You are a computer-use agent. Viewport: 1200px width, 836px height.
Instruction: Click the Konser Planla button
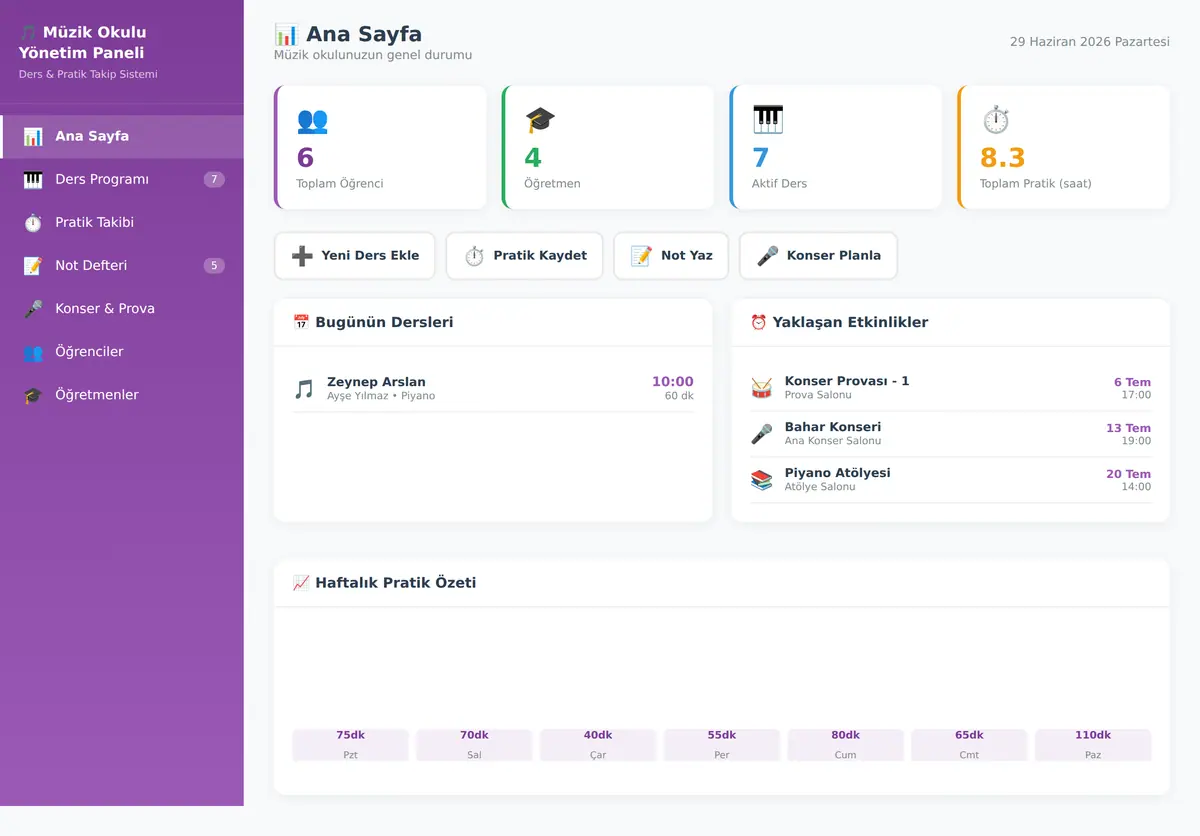tap(818, 256)
